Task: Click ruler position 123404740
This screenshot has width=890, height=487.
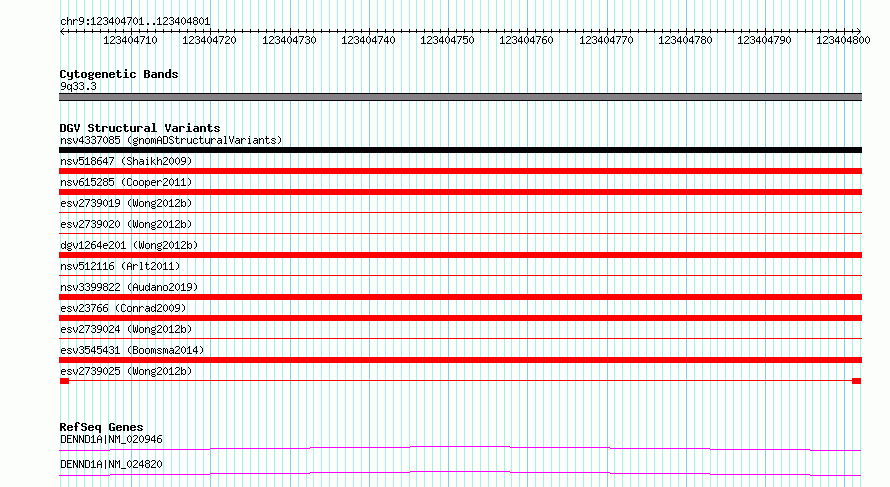Action: coord(368,40)
